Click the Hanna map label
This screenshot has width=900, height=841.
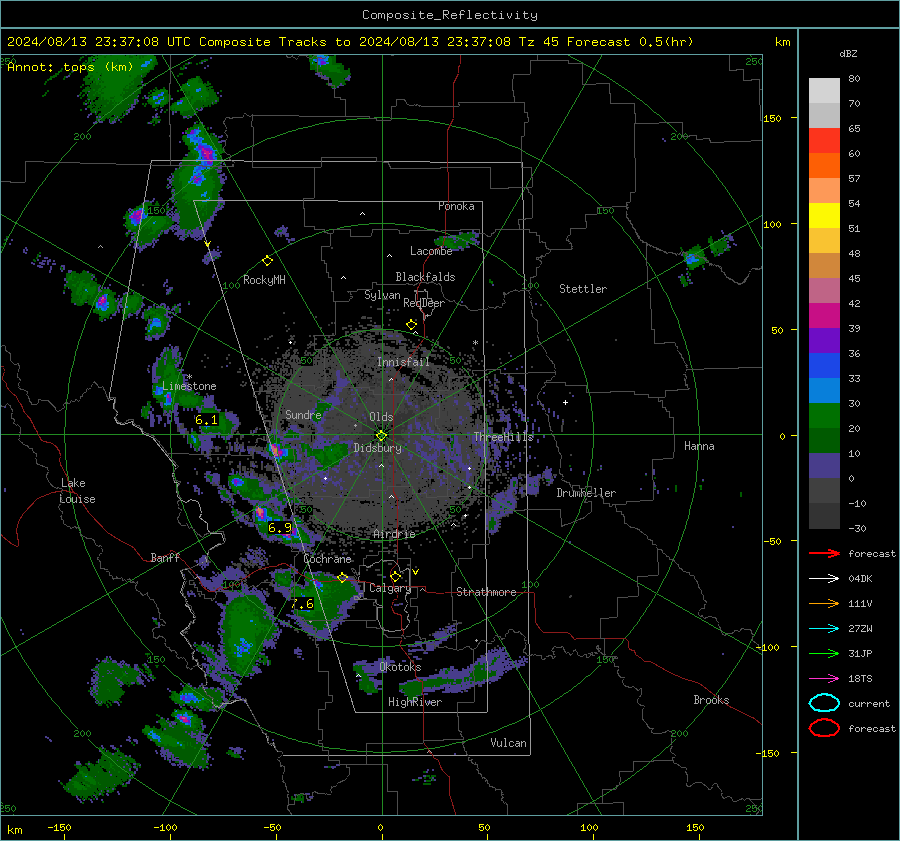(x=699, y=446)
